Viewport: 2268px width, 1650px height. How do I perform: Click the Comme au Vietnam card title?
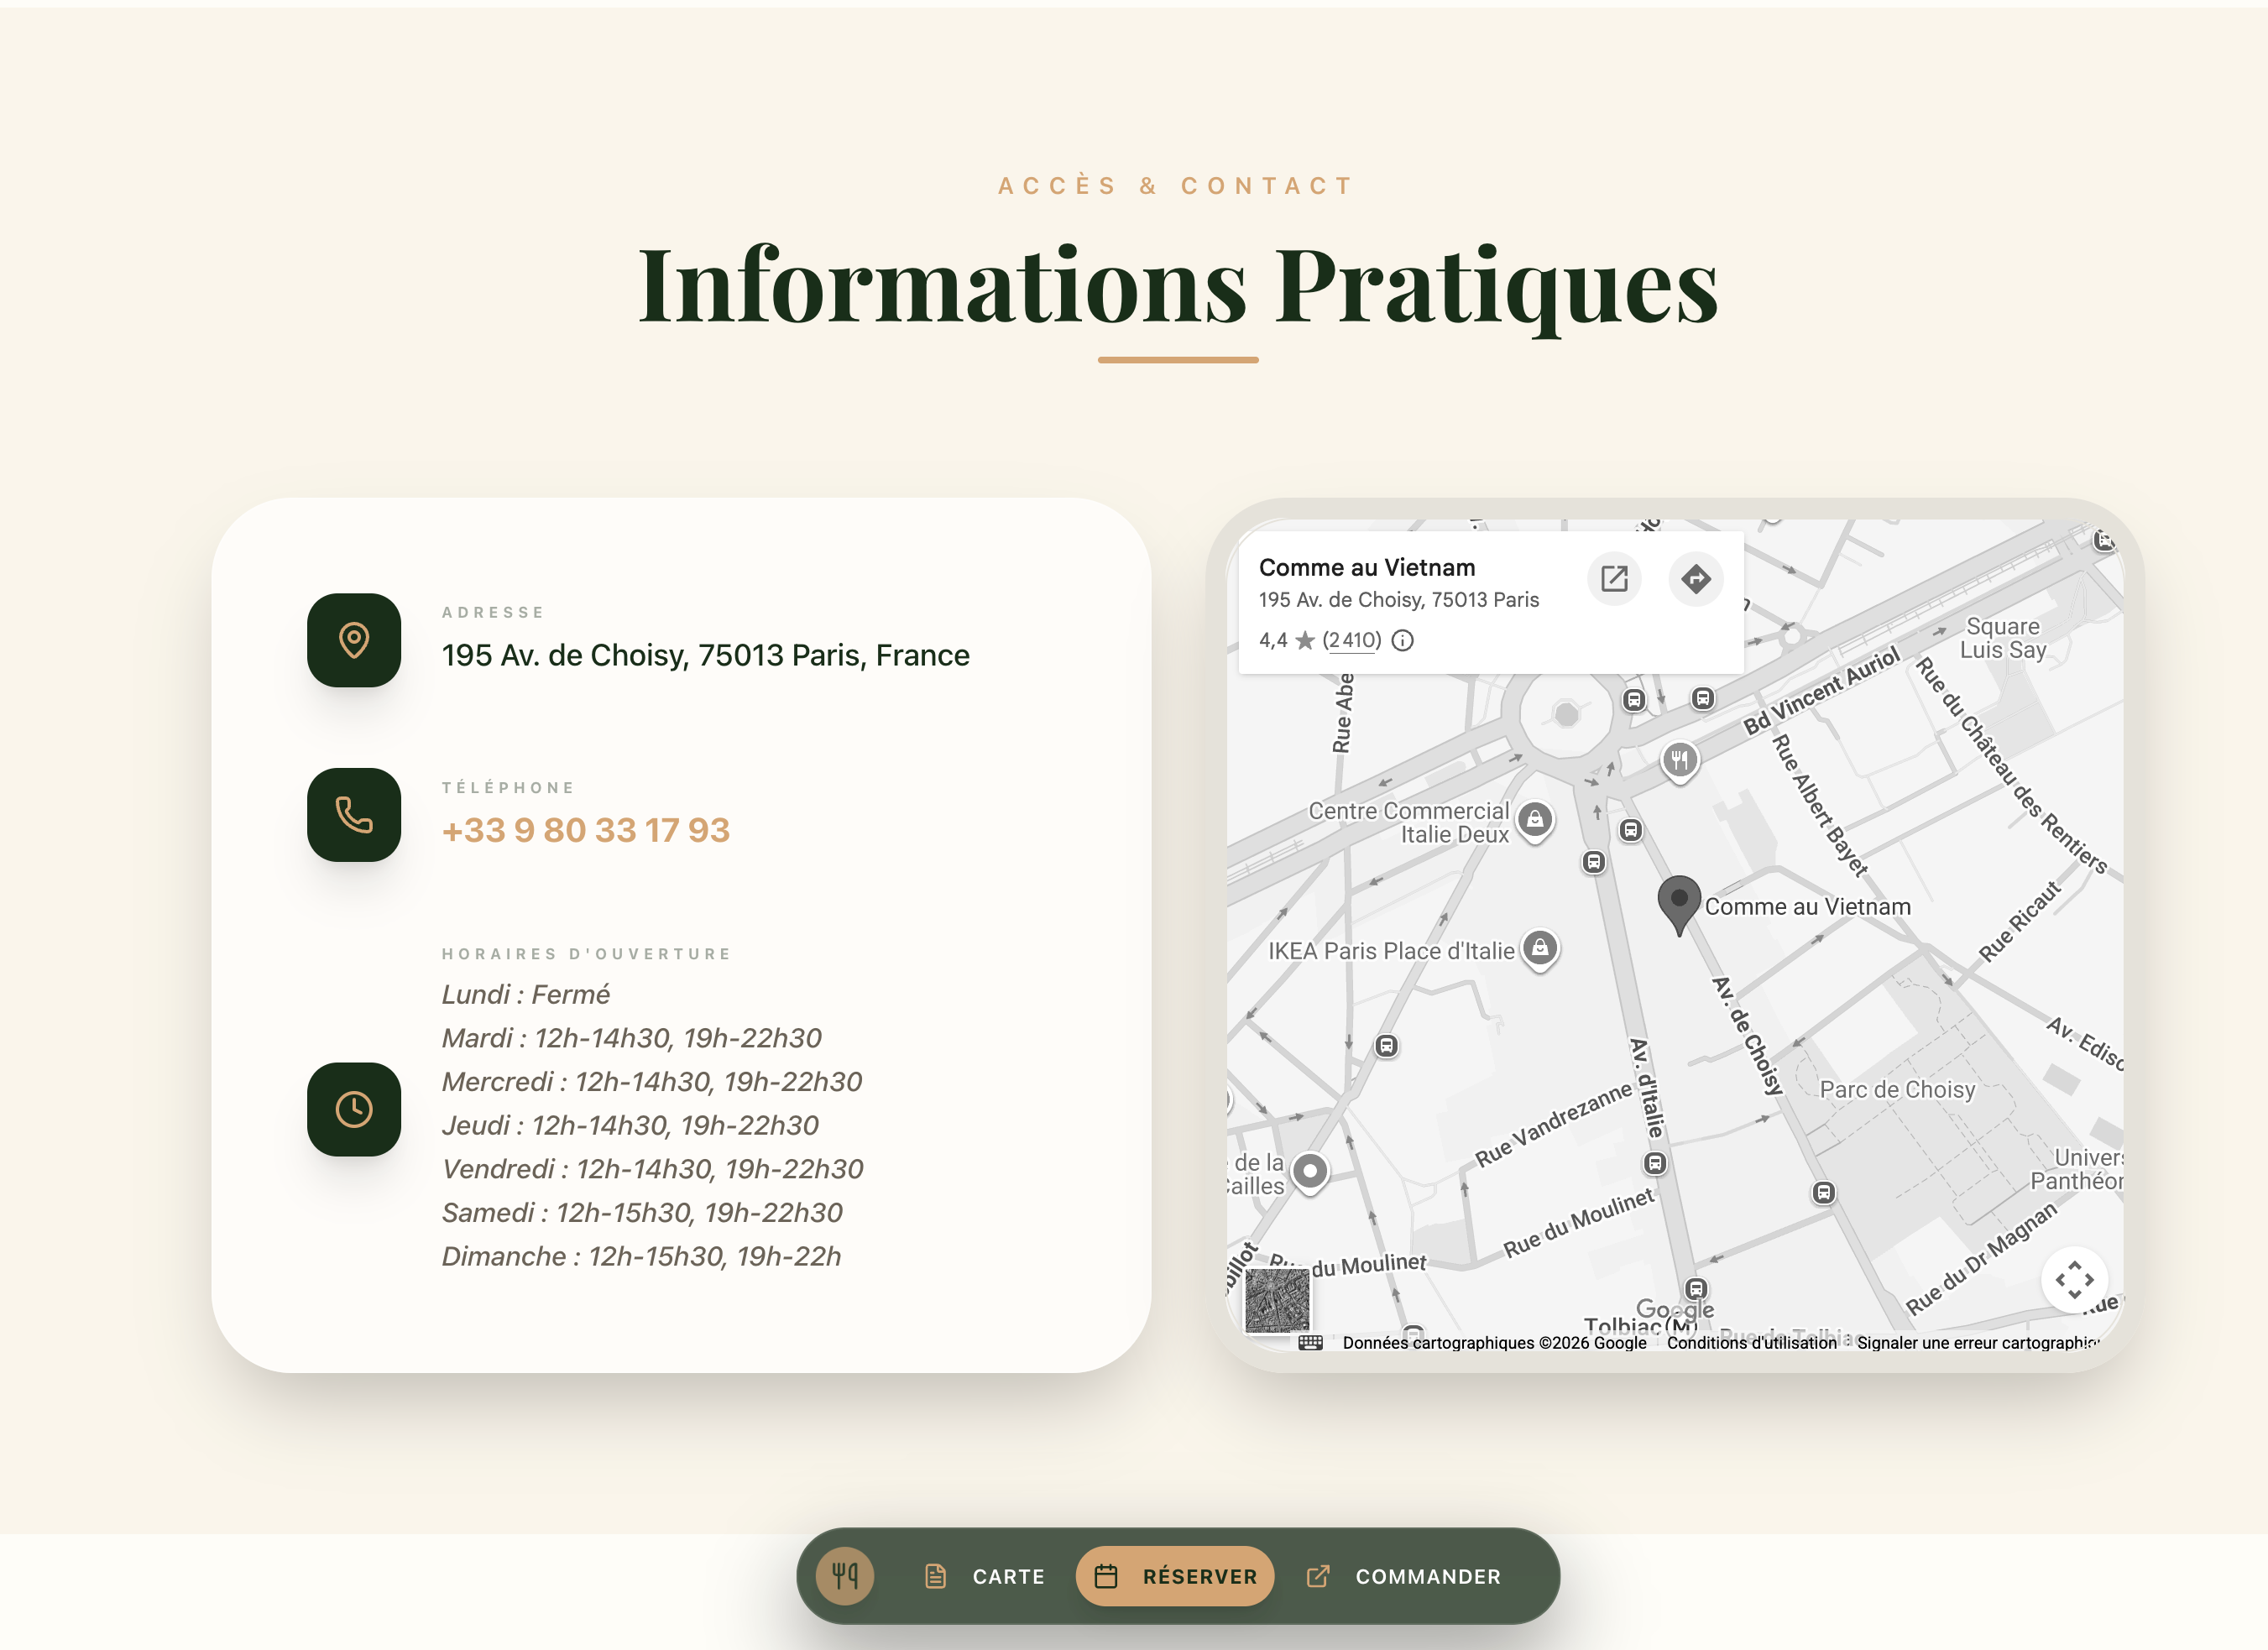1367,567
